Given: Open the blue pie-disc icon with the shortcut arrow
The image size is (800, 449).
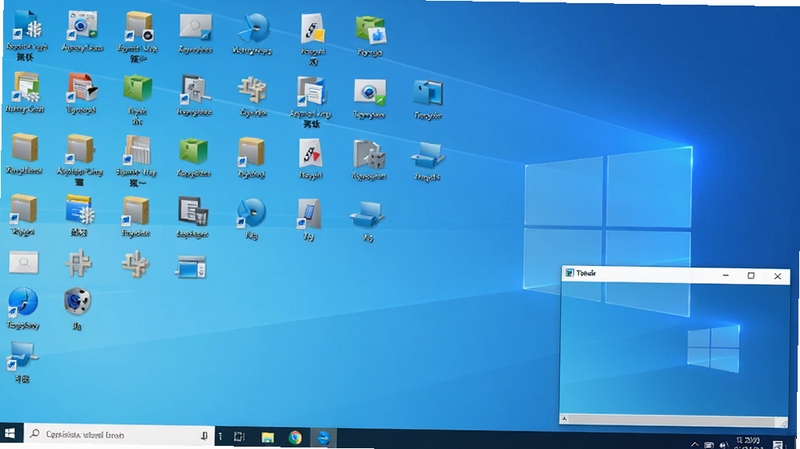Looking at the screenshot, I should [x=251, y=213].
